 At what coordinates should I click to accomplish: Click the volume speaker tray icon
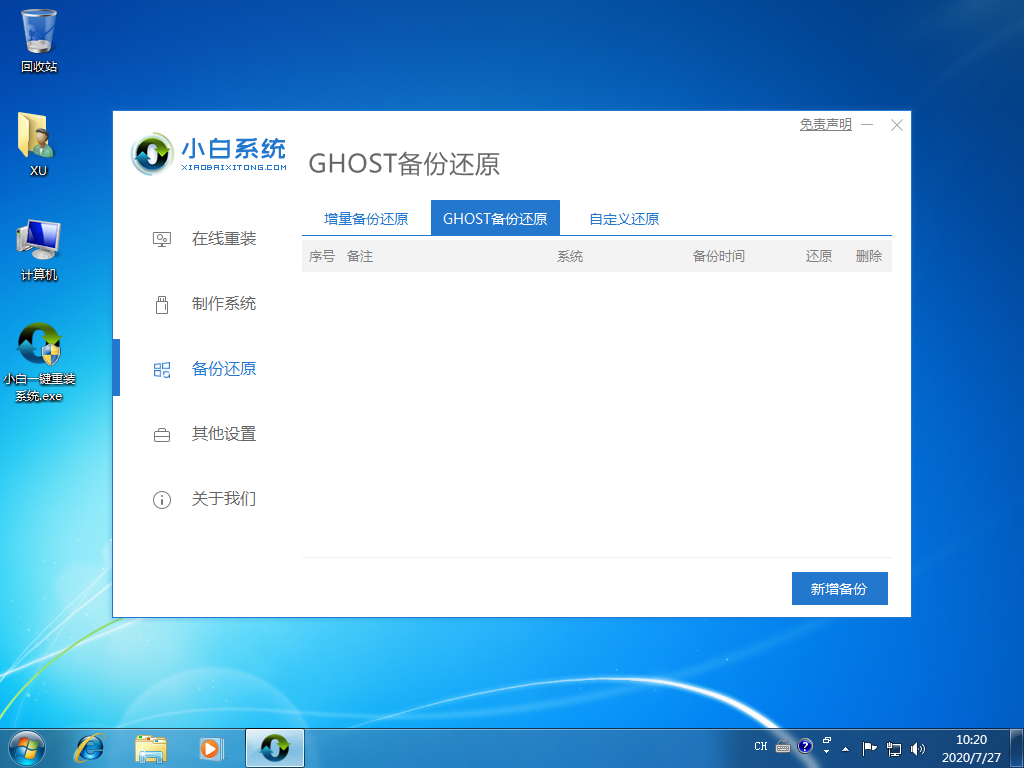pyautogui.click(x=916, y=746)
